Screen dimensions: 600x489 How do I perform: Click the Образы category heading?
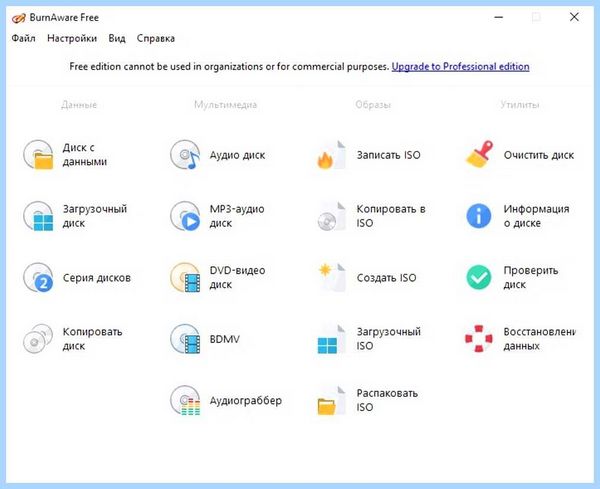pos(373,104)
